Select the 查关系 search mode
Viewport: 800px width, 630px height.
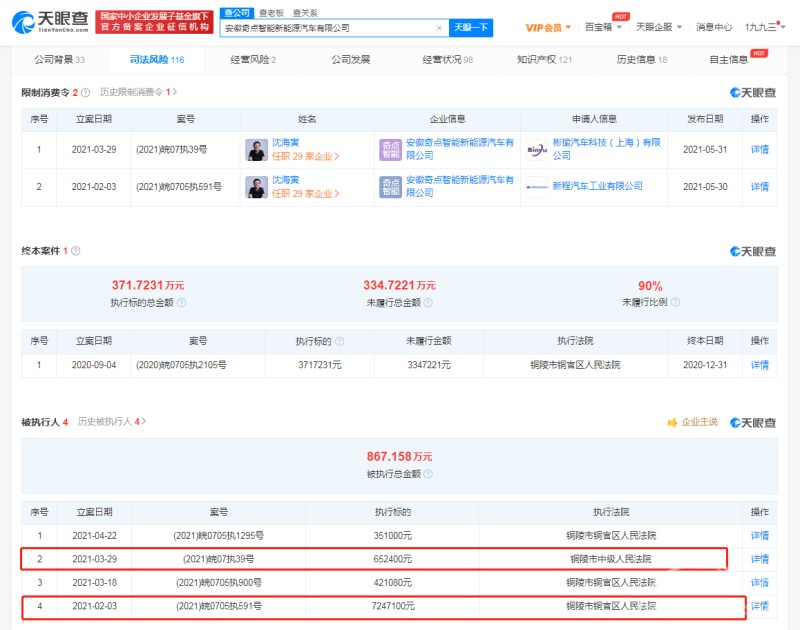point(304,12)
